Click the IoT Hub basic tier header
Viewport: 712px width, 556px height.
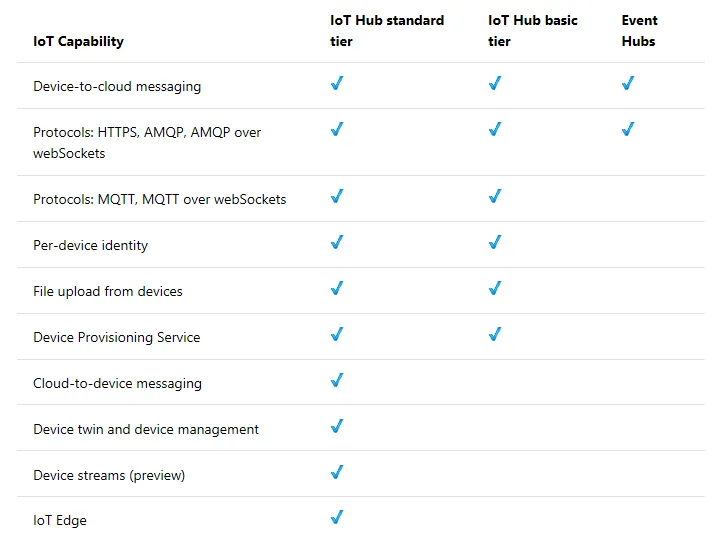pos(532,31)
